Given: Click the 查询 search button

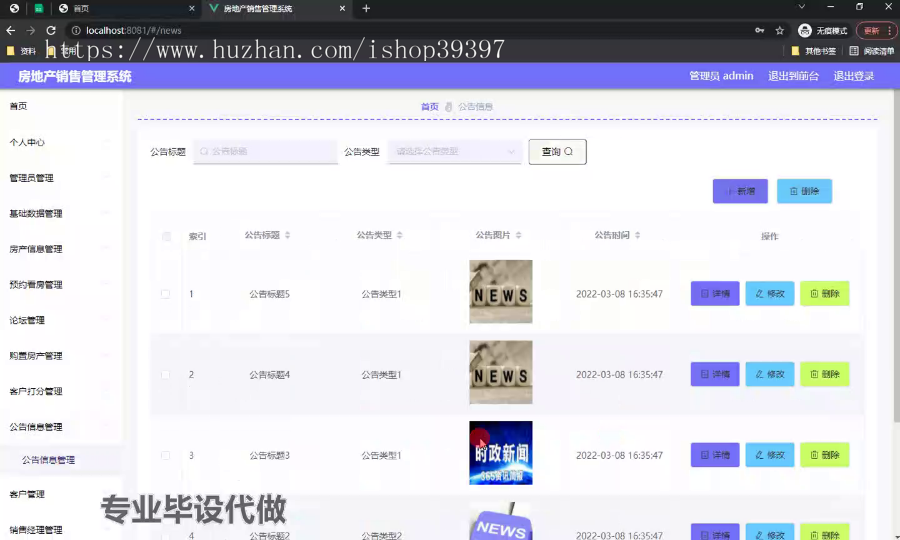Looking at the screenshot, I should 557,151.
